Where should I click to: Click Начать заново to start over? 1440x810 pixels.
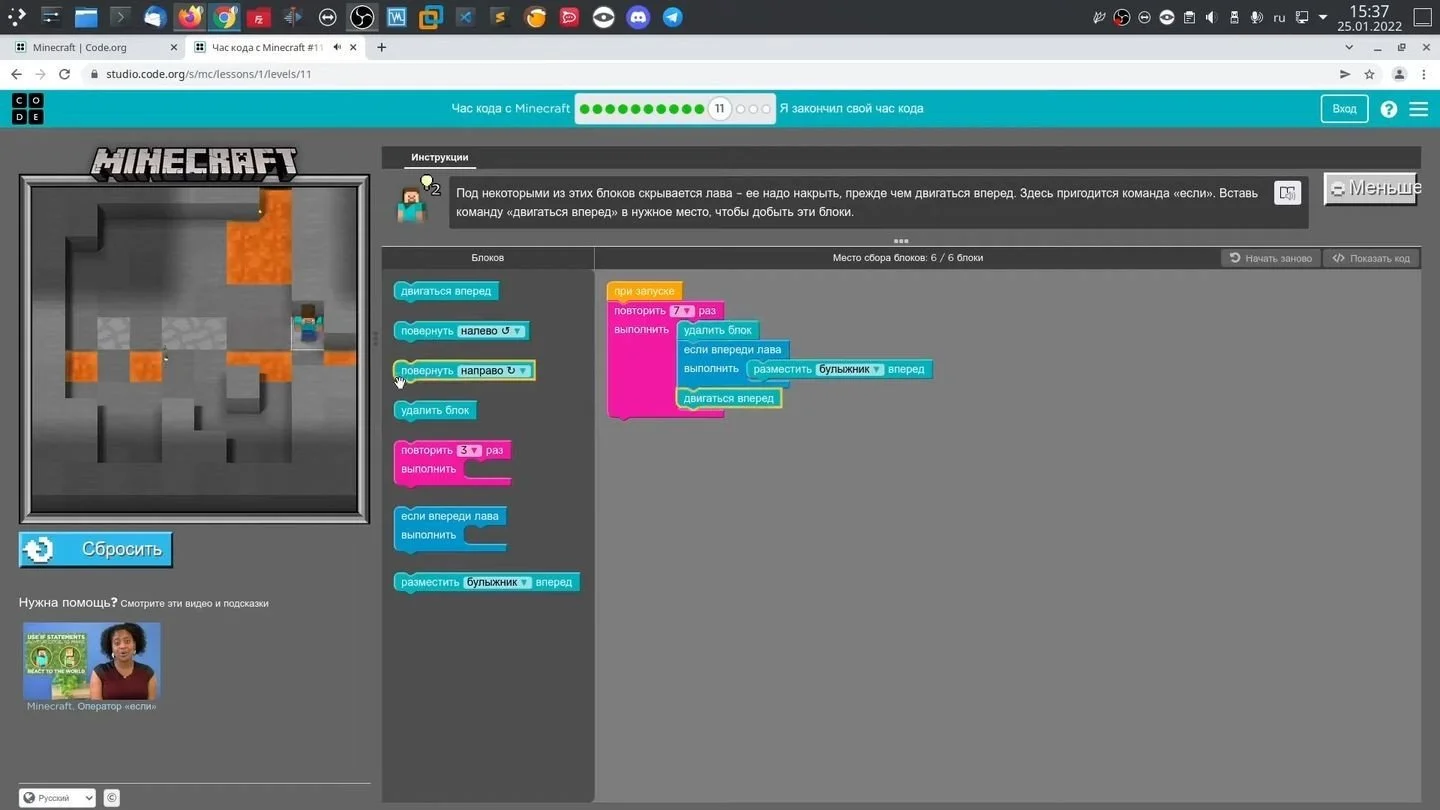pyautogui.click(x=1270, y=258)
